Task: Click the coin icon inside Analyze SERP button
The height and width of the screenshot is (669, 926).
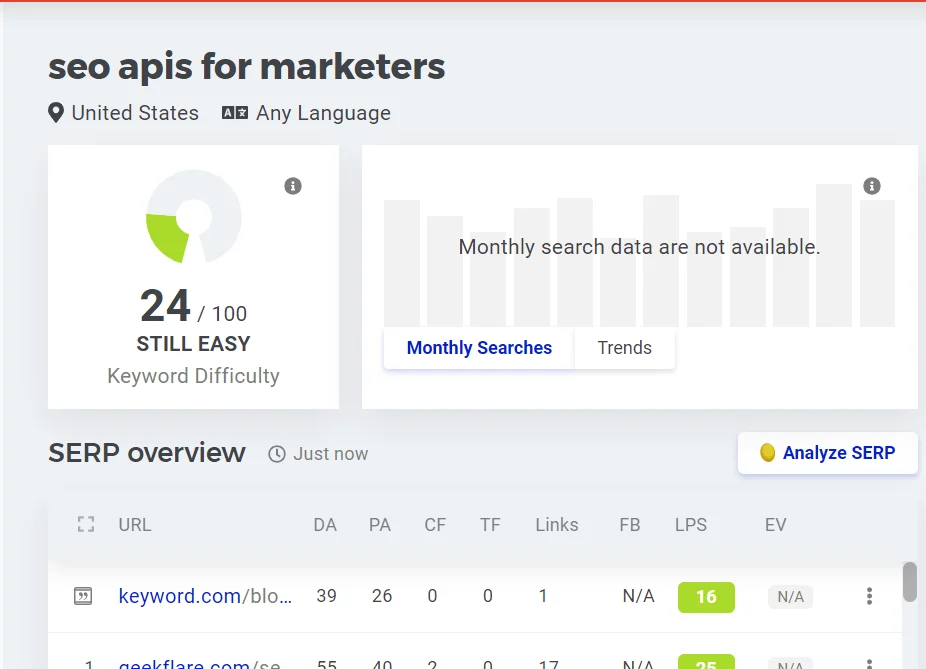Action: pos(767,452)
